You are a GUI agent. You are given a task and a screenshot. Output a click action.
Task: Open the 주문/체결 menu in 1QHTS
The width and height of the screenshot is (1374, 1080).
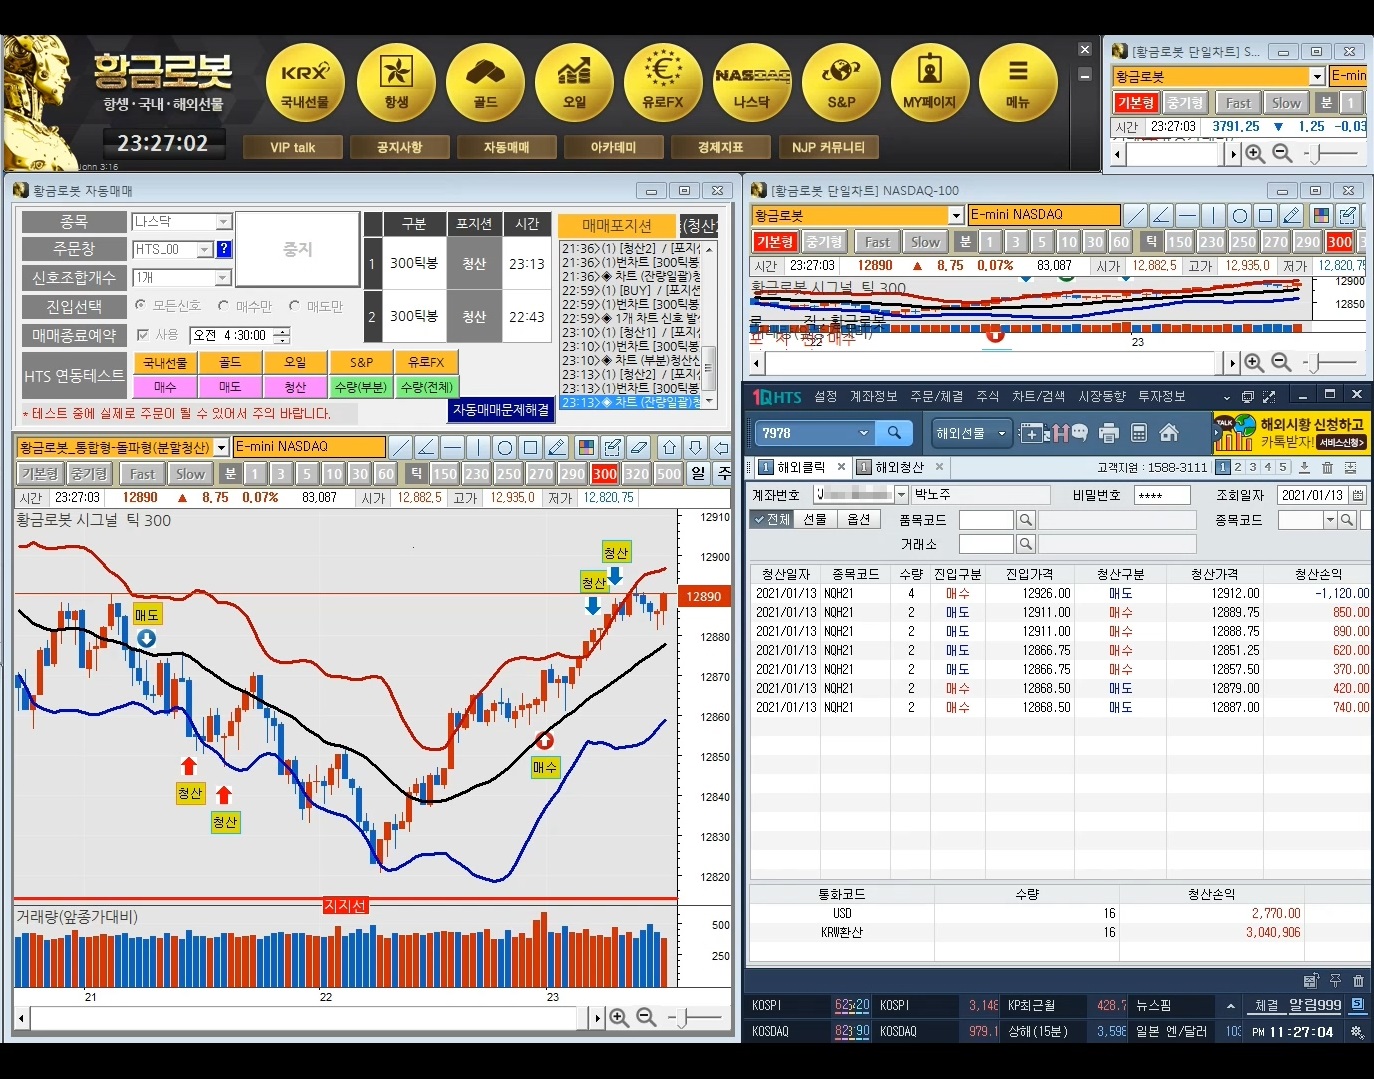point(936,397)
